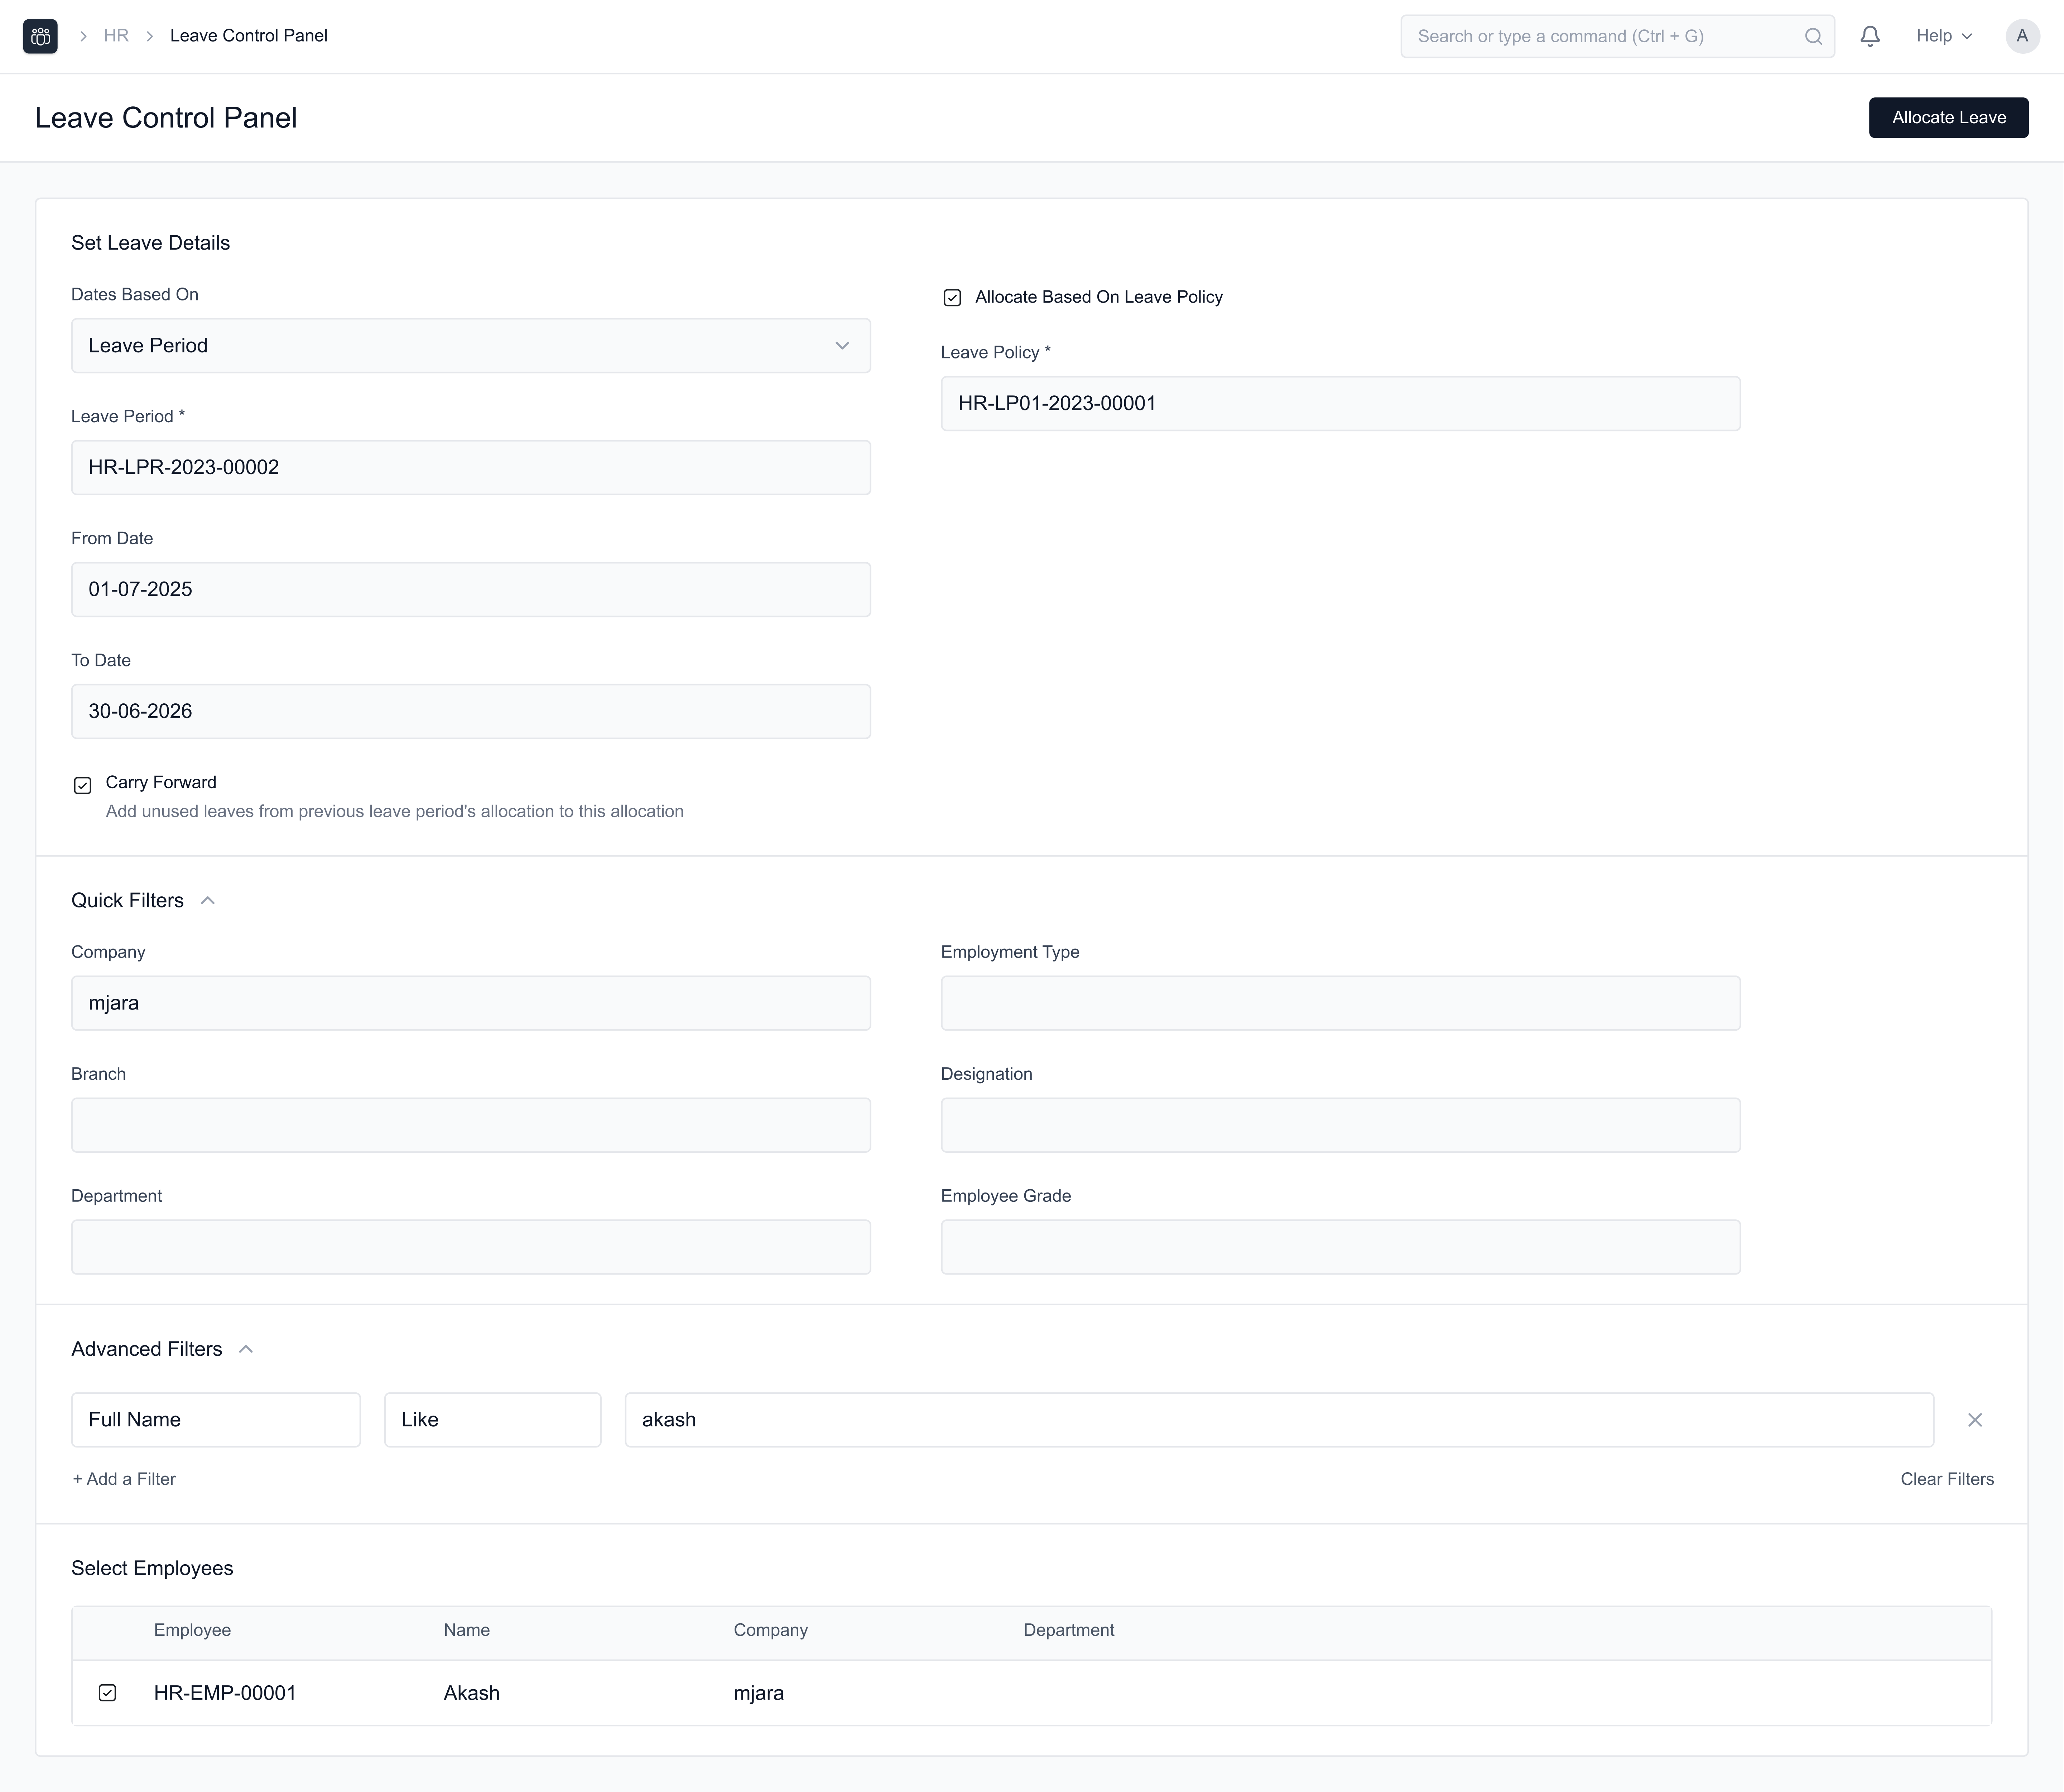Open the notifications bell icon
The image size is (2064, 1792).
point(1870,36)
